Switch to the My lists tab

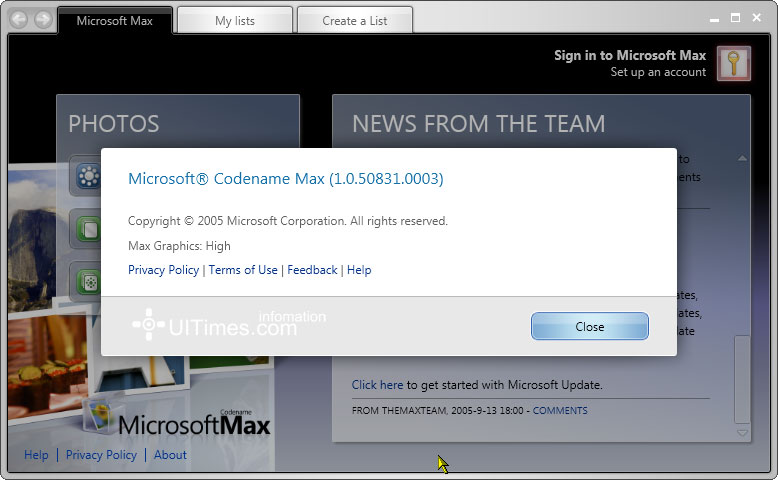click(235, 21)
